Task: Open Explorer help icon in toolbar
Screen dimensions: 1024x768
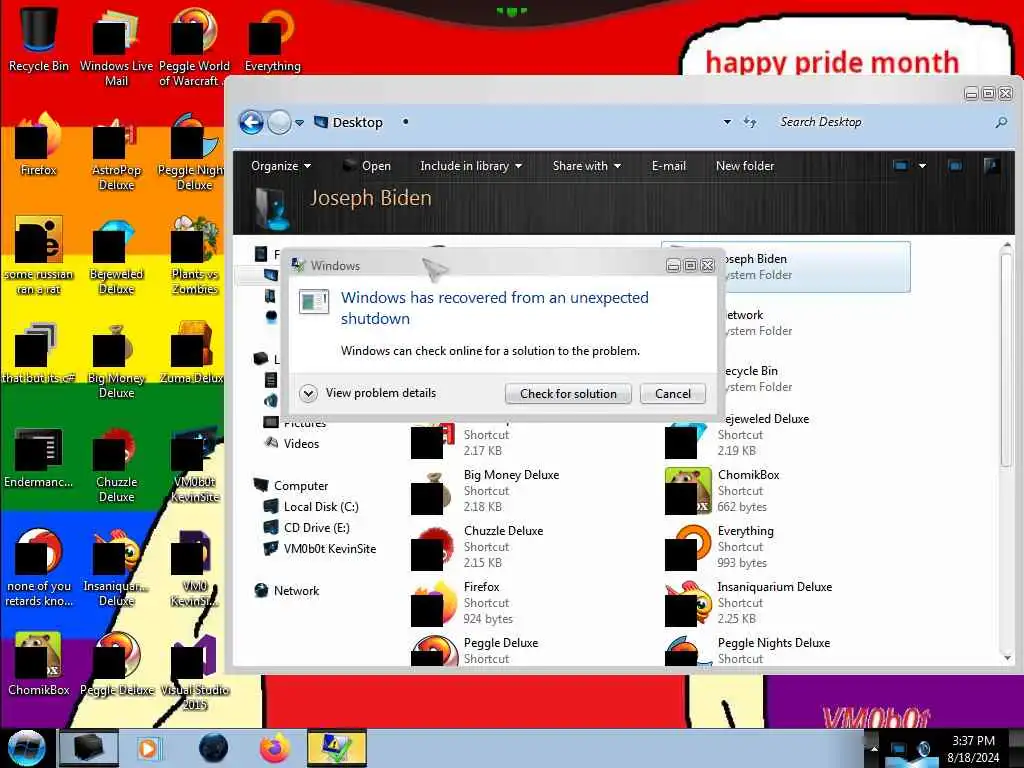Action: coord(991,166)
